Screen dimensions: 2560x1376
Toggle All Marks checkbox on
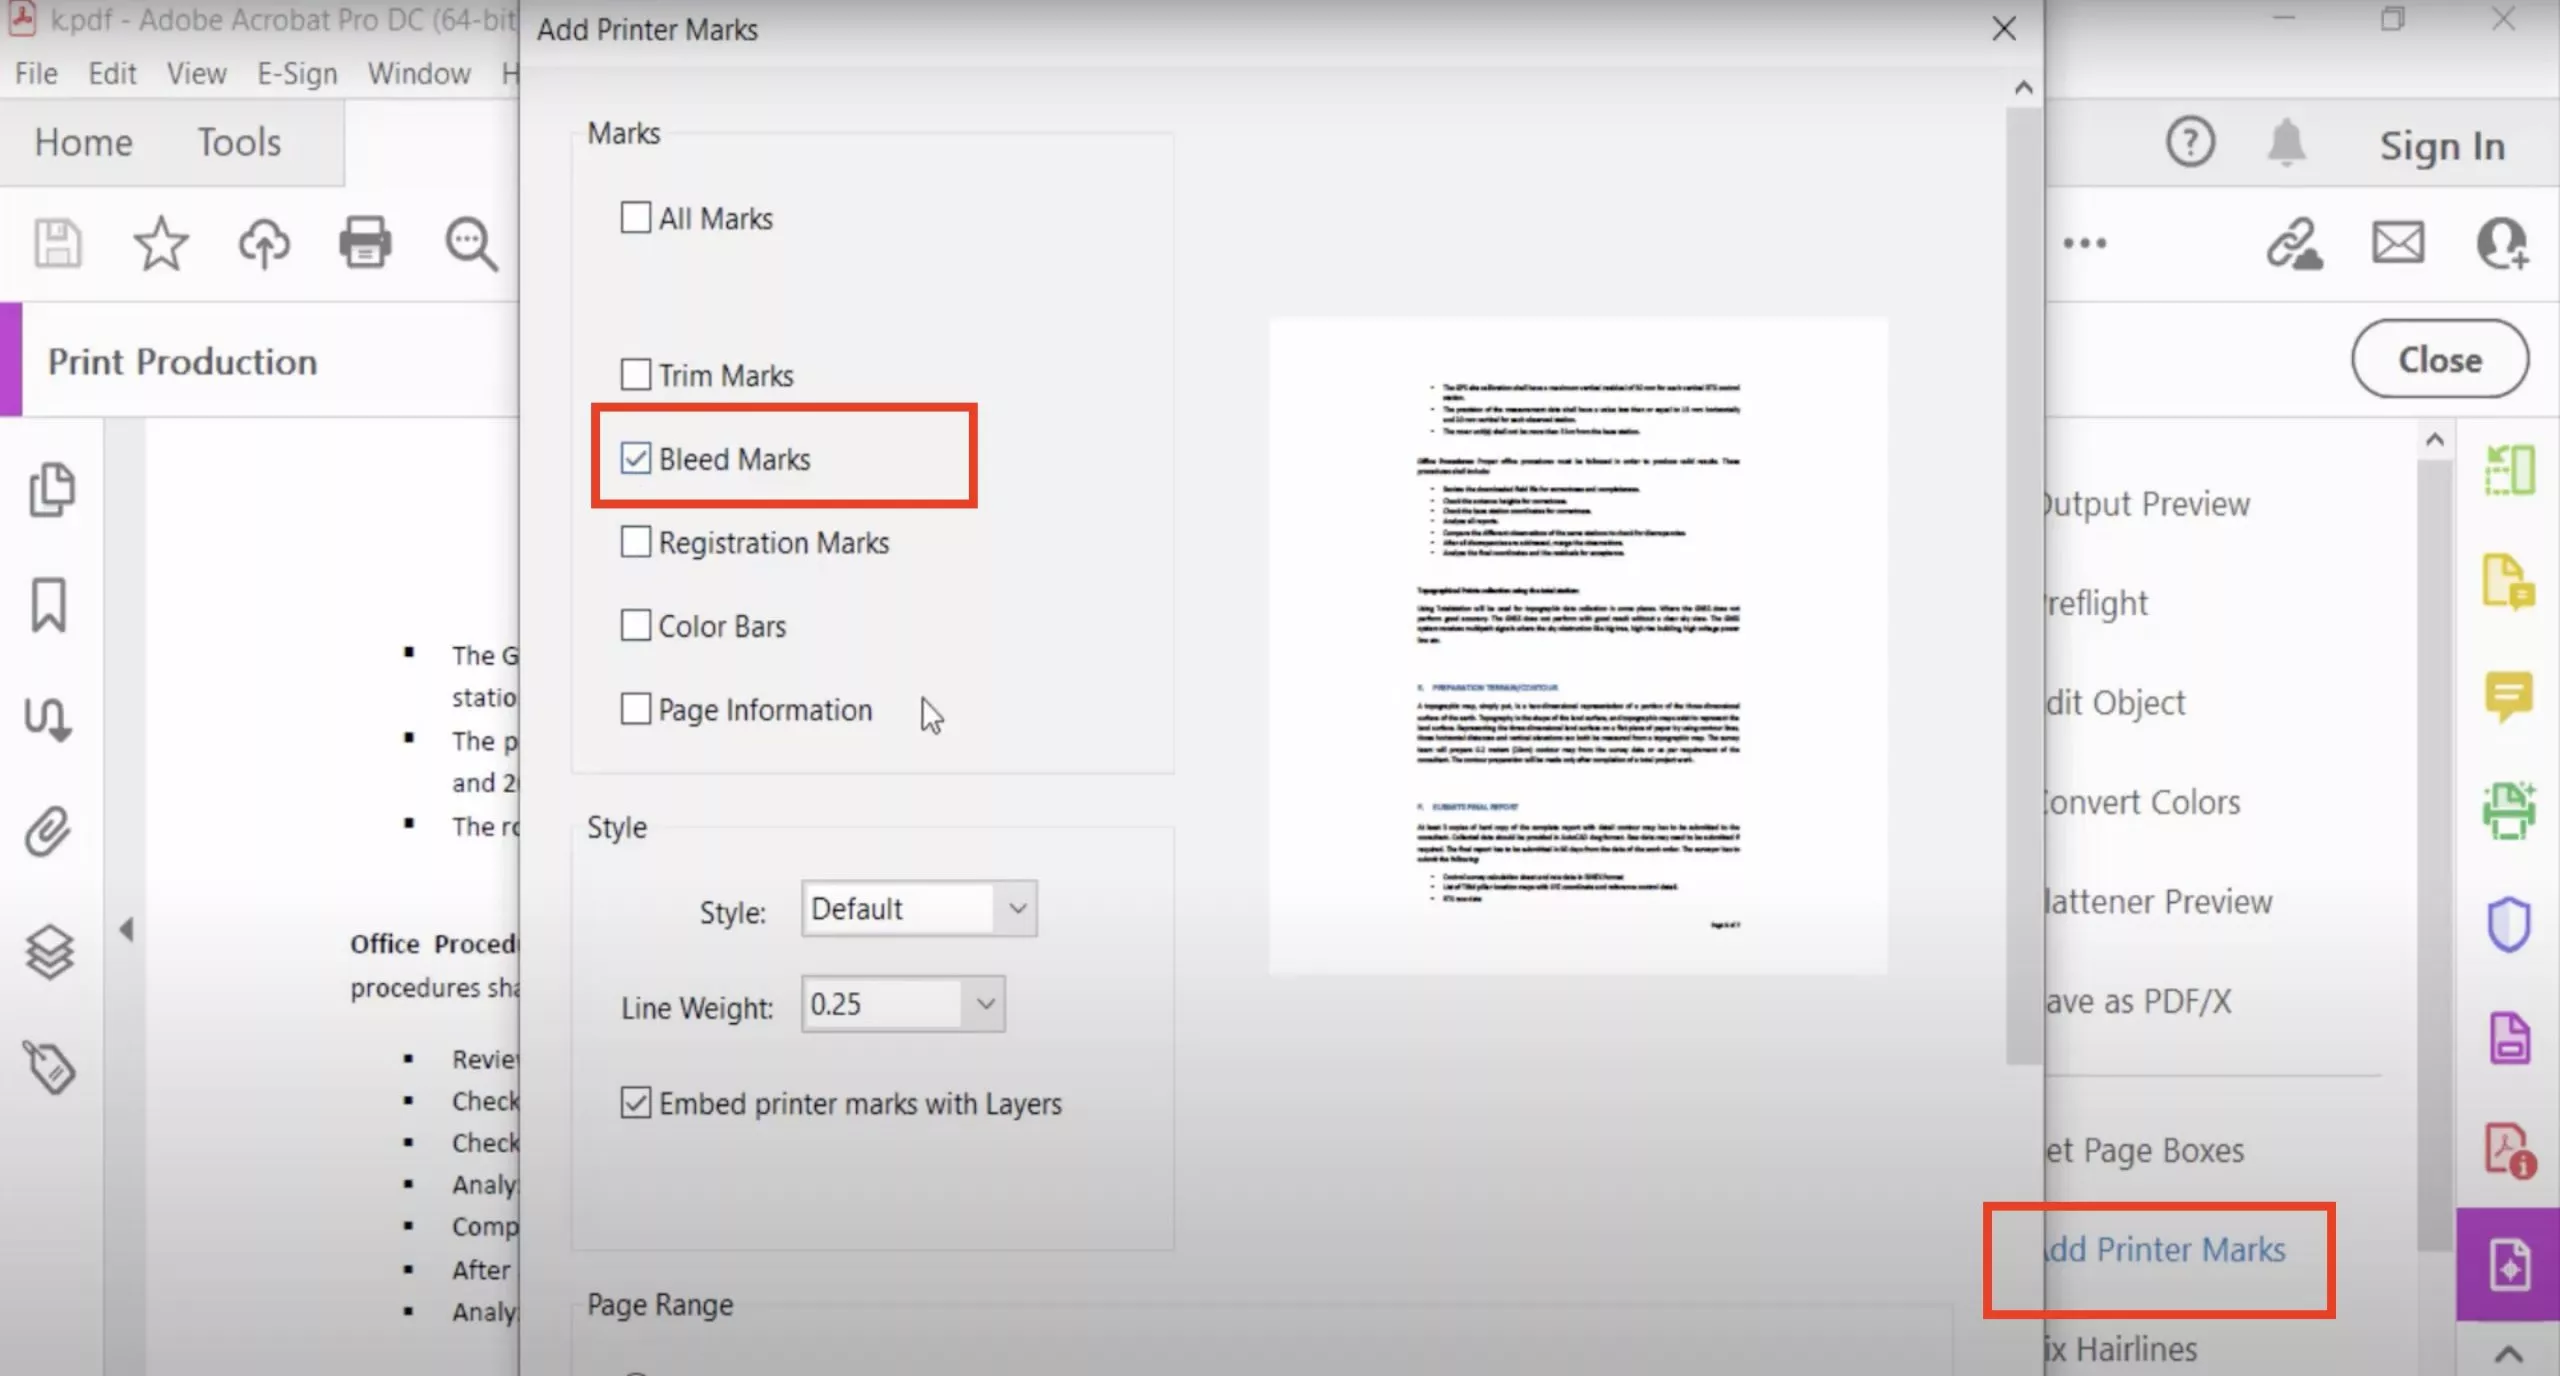tap(635, 217)
